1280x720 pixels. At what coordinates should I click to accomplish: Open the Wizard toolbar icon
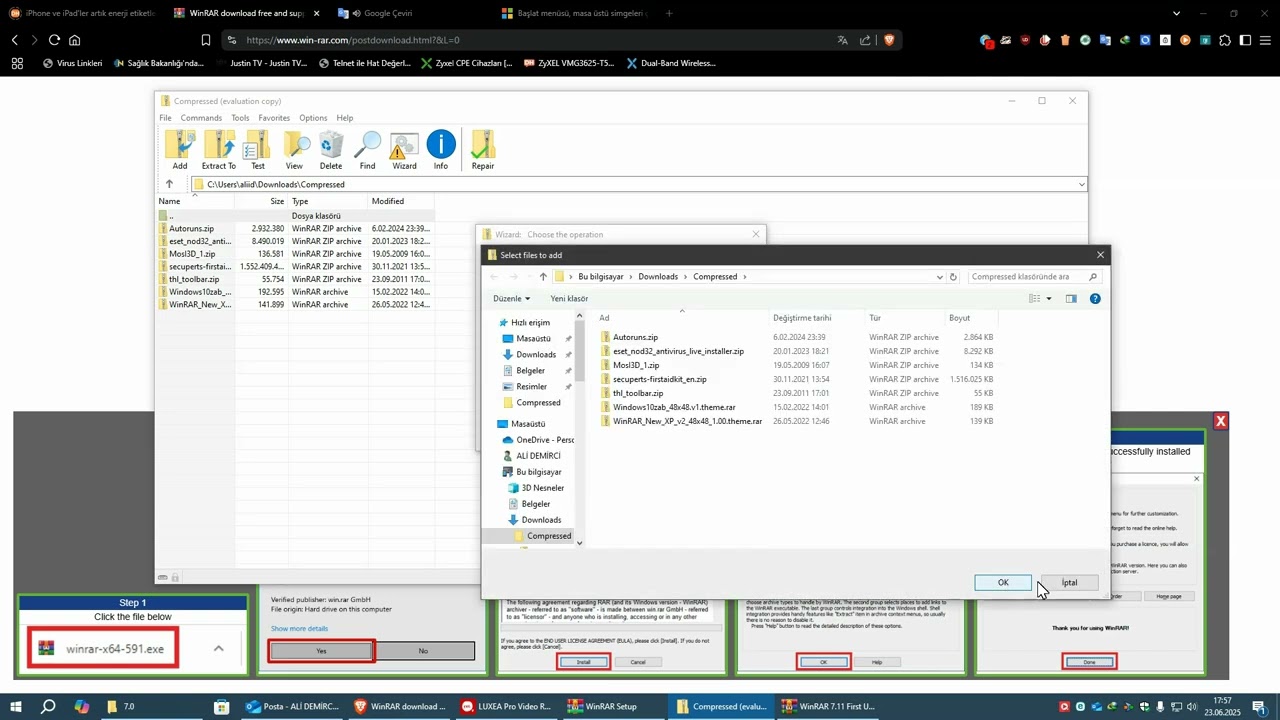[404, 150]
